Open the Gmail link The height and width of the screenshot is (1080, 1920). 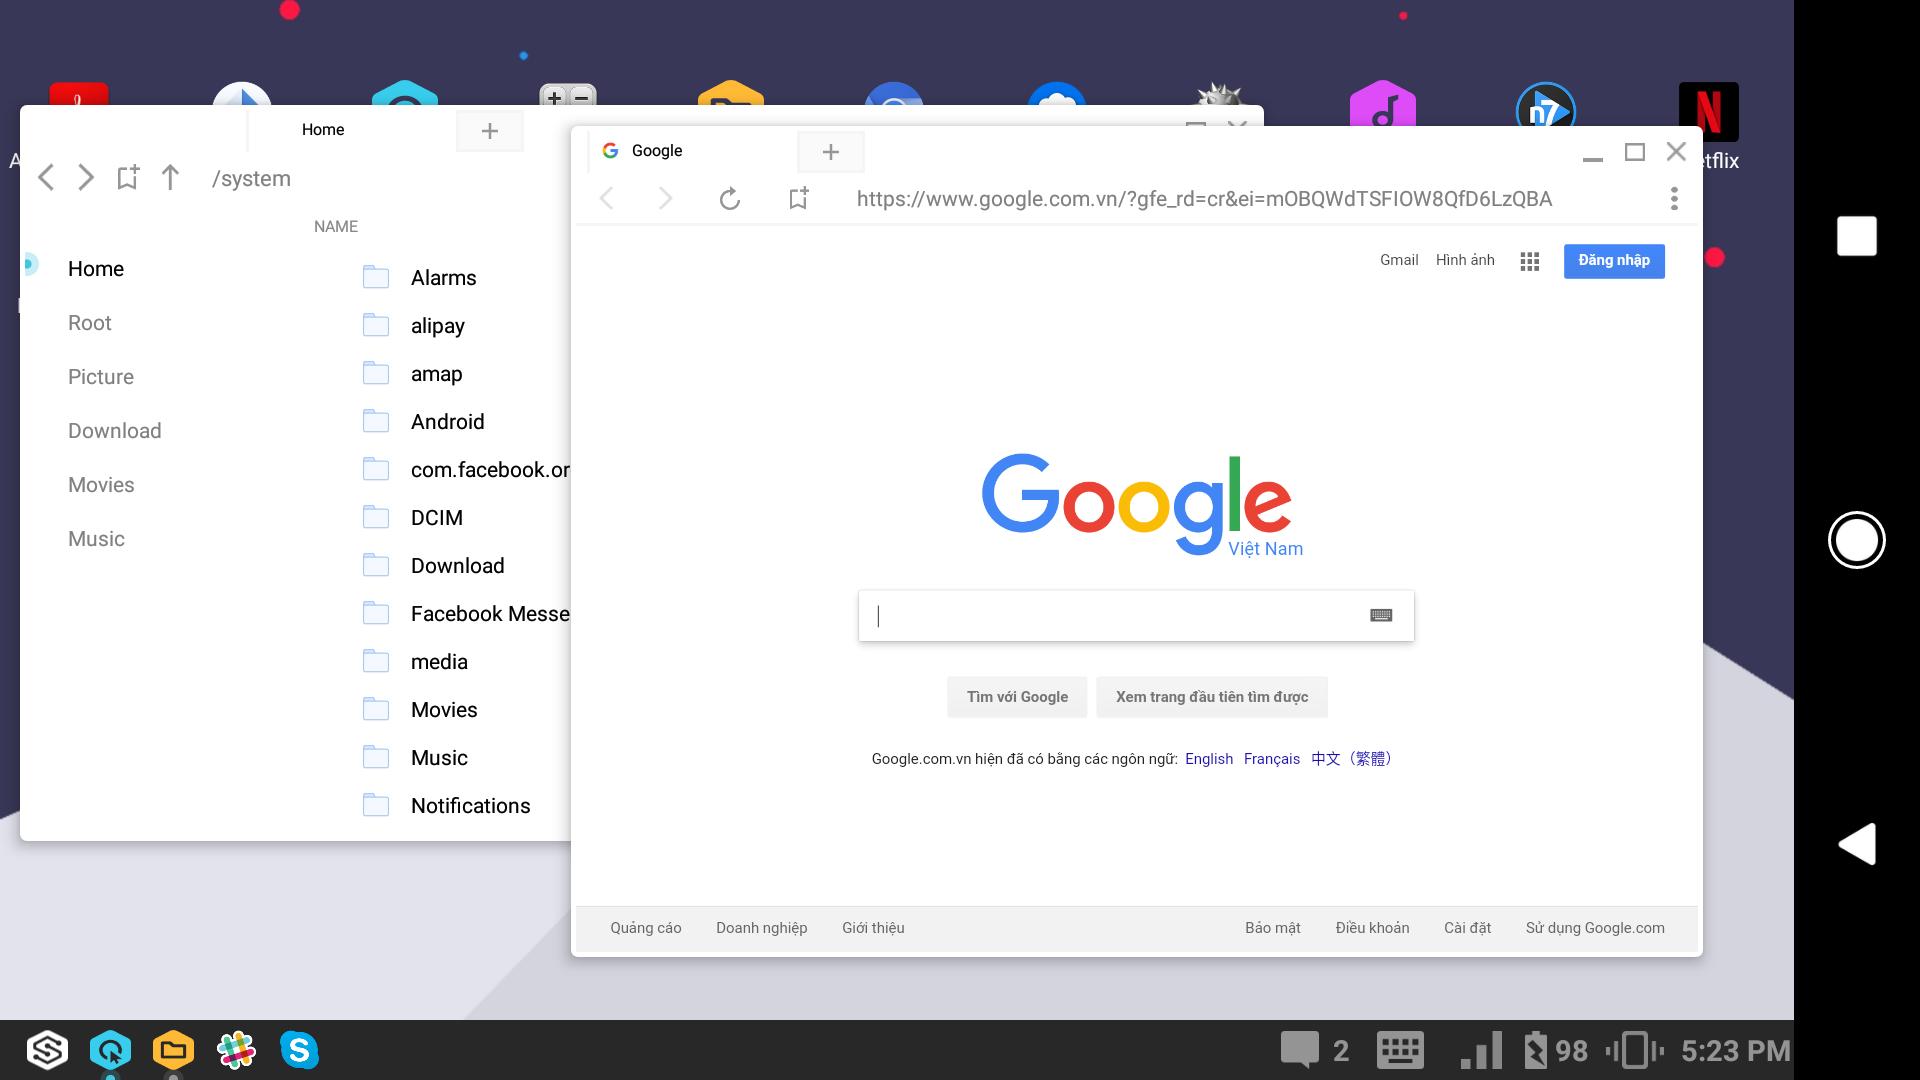point(1399,260)
